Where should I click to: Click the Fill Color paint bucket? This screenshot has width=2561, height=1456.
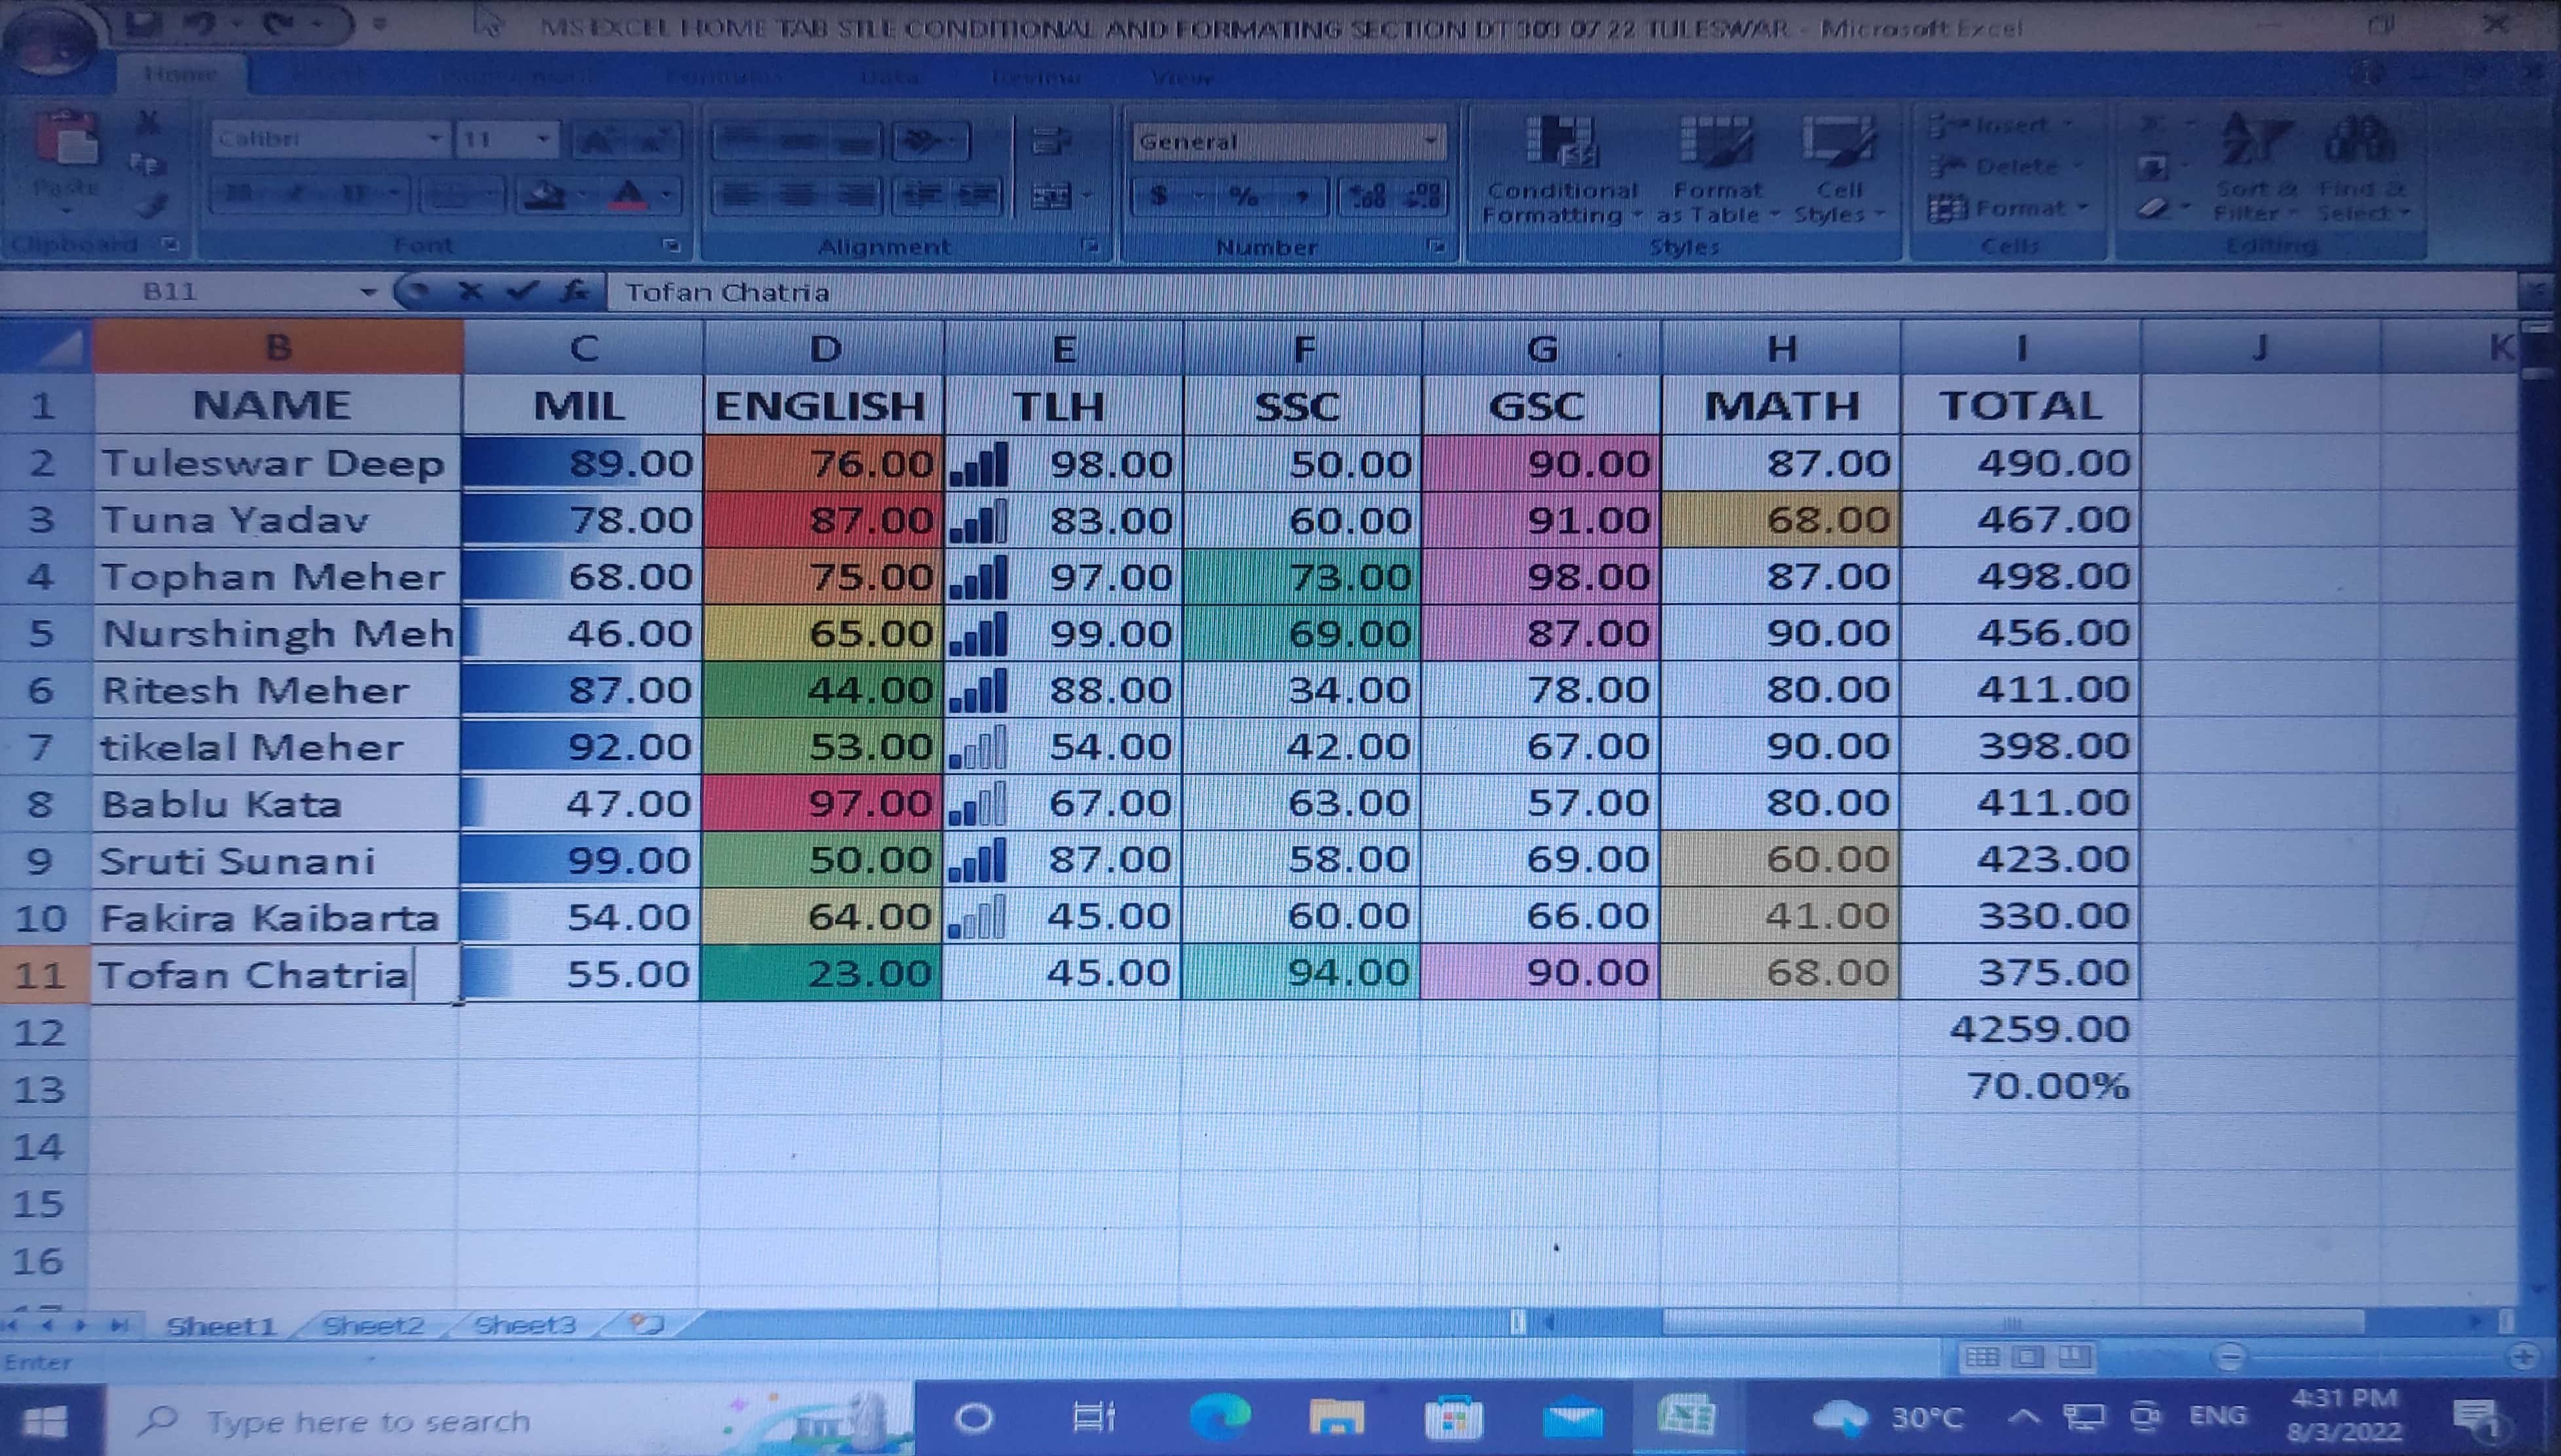(x=545, y=195)
